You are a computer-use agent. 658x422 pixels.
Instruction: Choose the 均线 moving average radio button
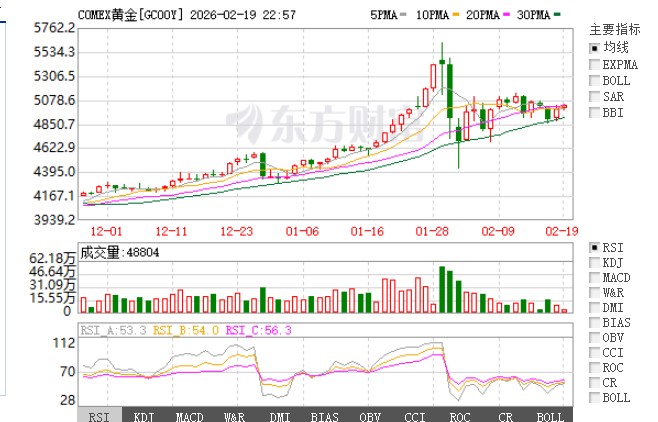594,47
